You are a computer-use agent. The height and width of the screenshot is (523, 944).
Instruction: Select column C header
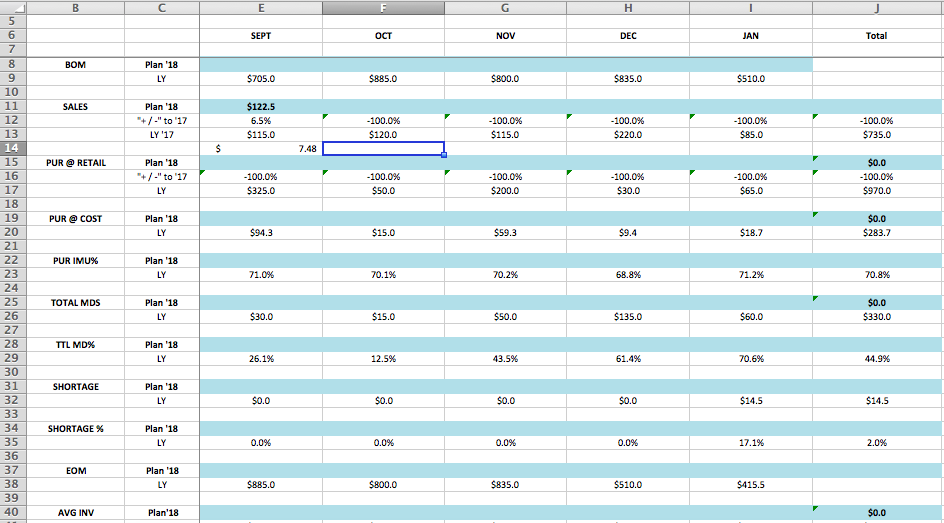162,7
